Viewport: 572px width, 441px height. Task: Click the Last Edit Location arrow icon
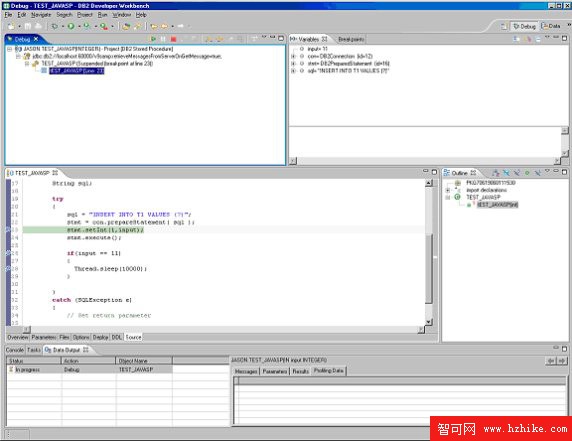click(154, 26)
